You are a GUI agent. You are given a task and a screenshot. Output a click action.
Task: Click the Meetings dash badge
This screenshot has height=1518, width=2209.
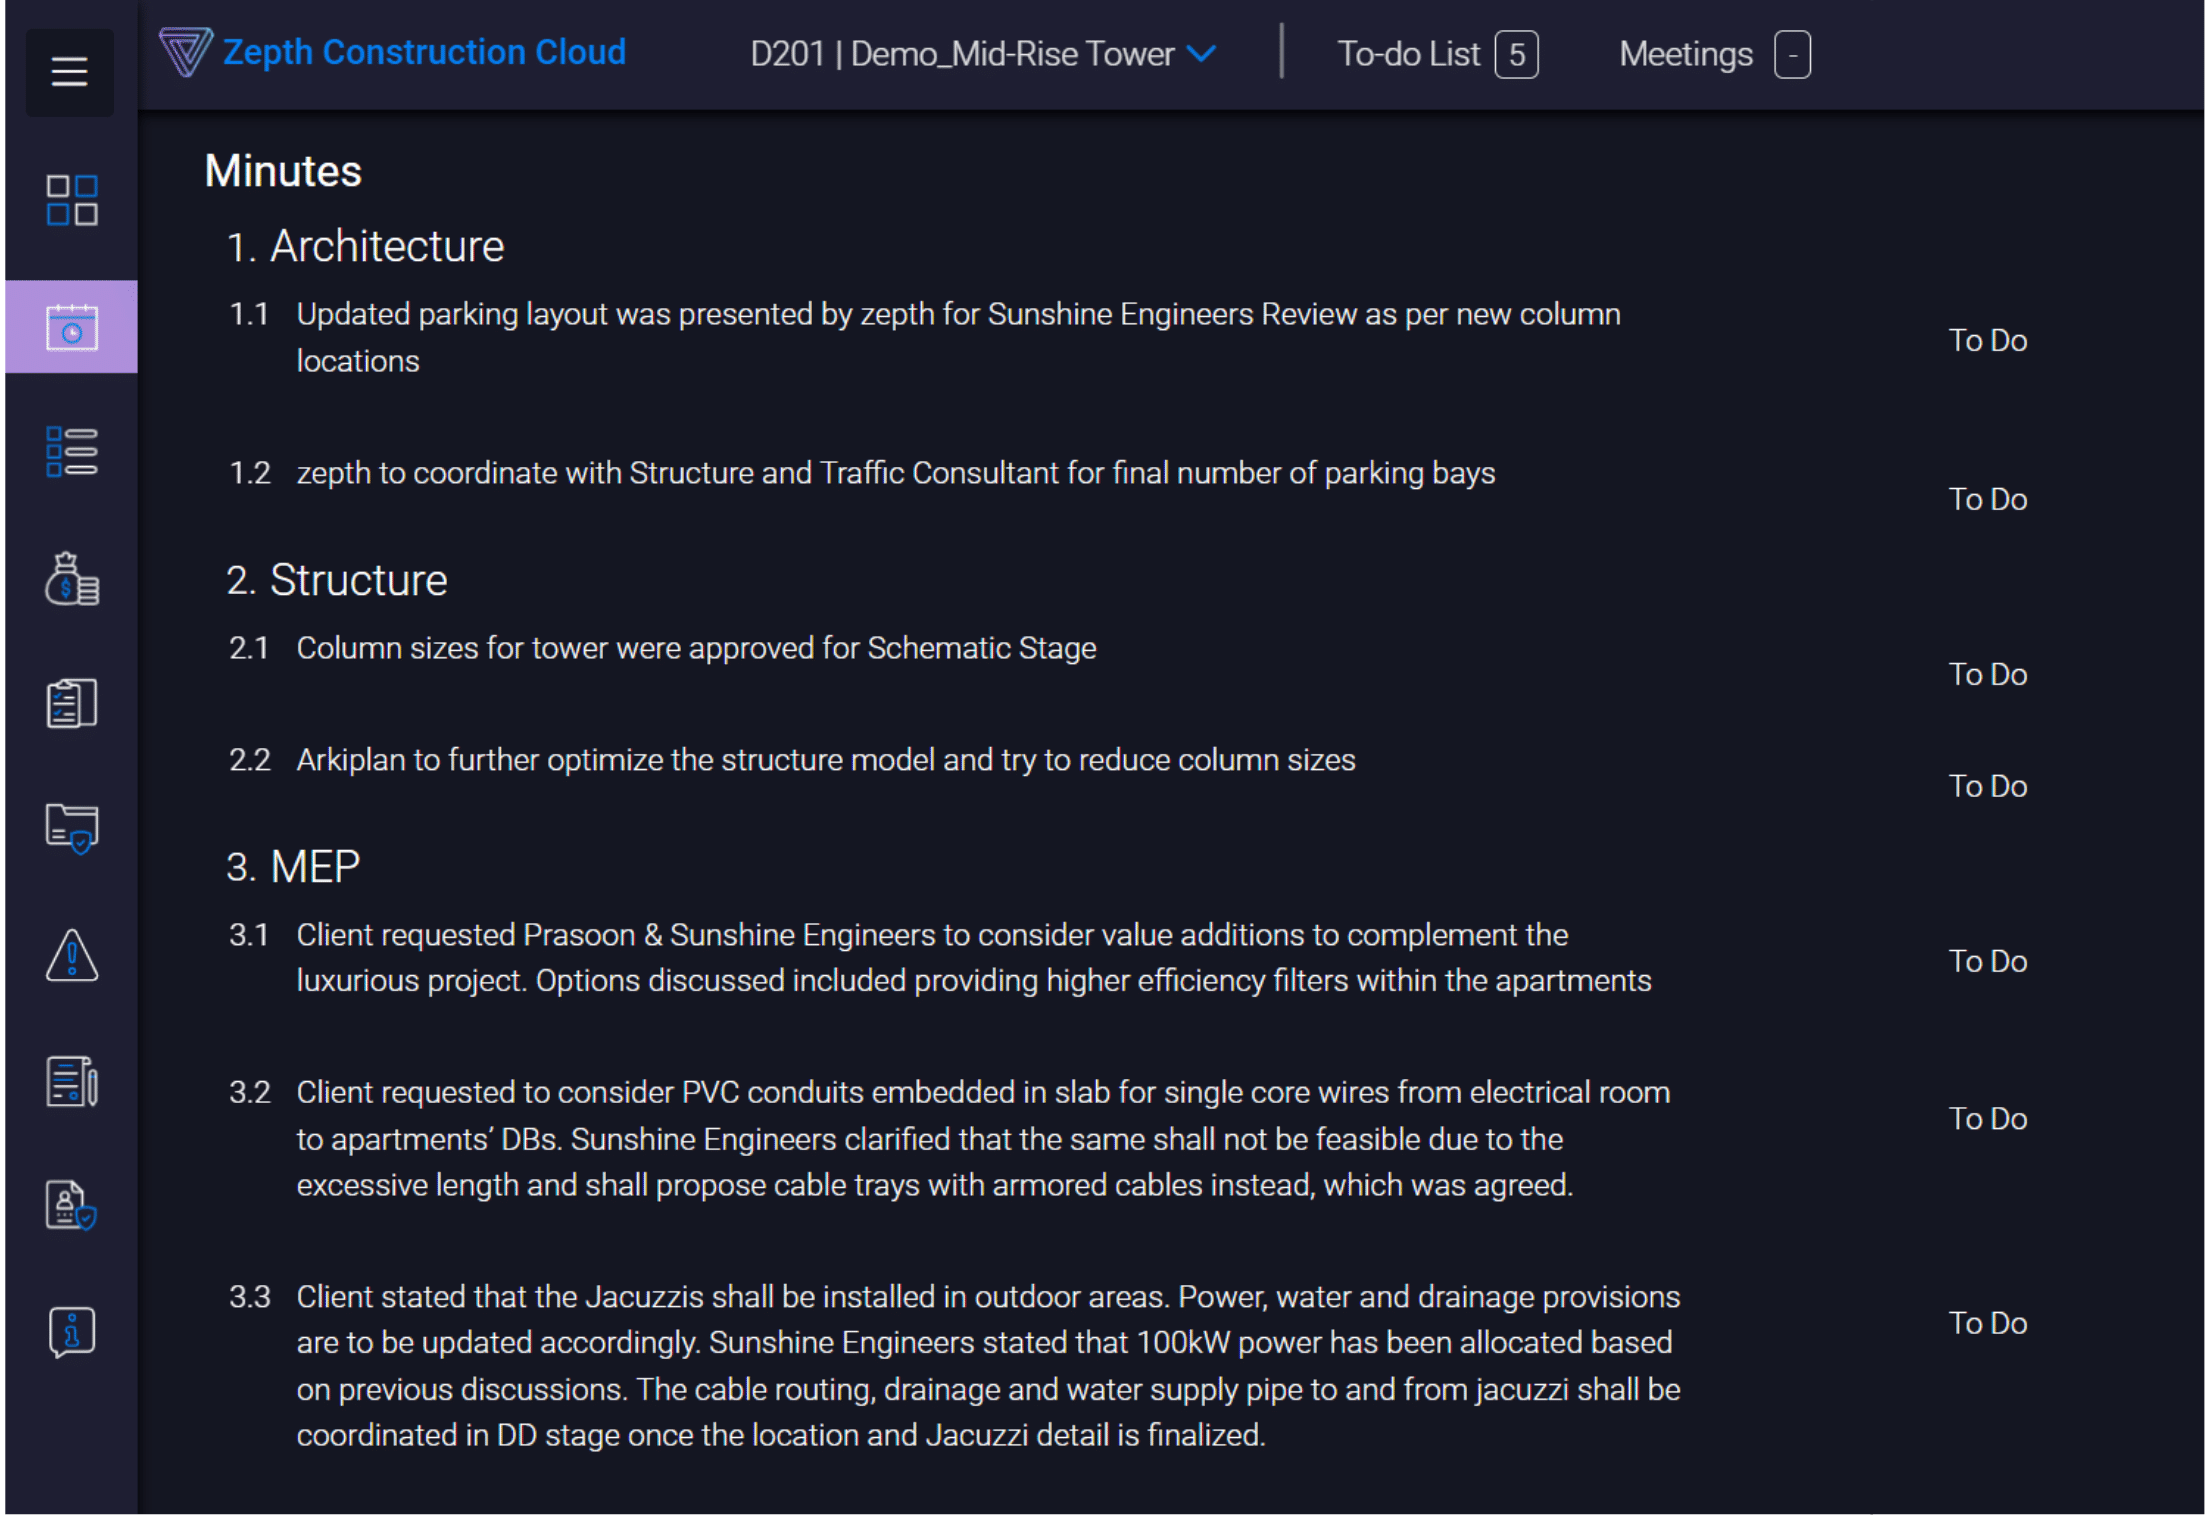pyautogui.click(x=1792, y=55)
